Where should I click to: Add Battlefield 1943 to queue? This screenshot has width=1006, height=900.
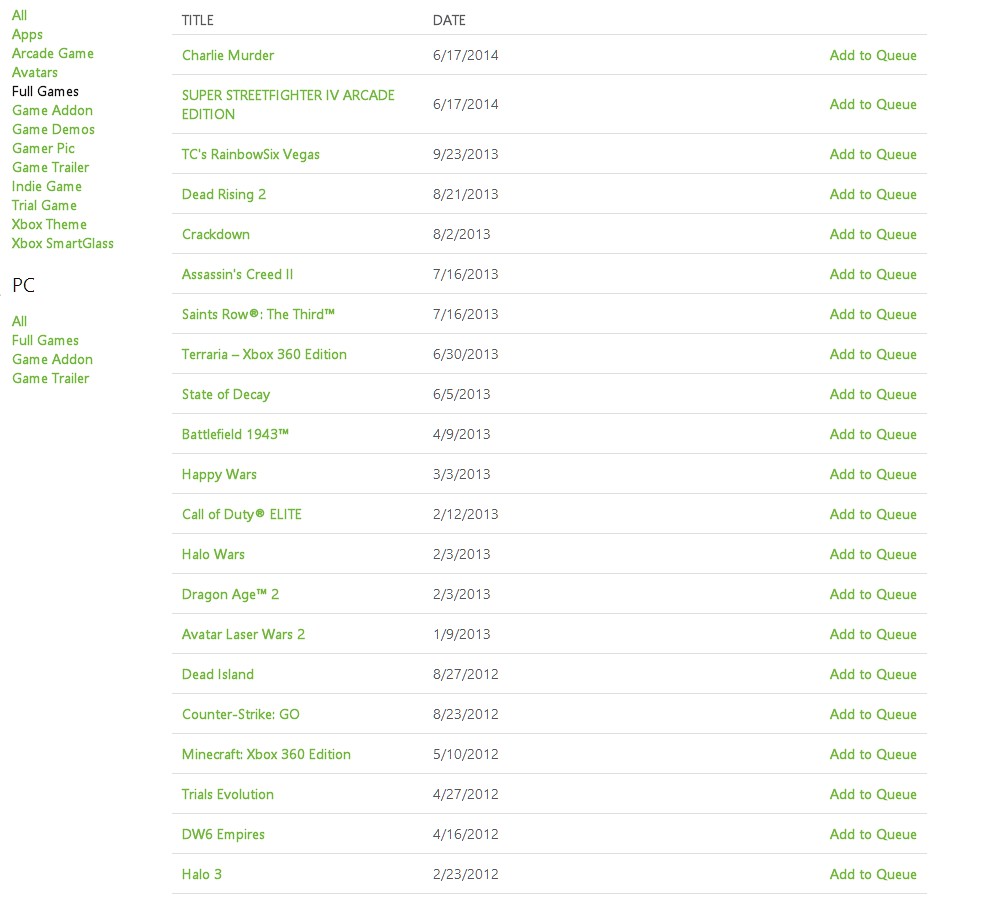pos(873,434)
